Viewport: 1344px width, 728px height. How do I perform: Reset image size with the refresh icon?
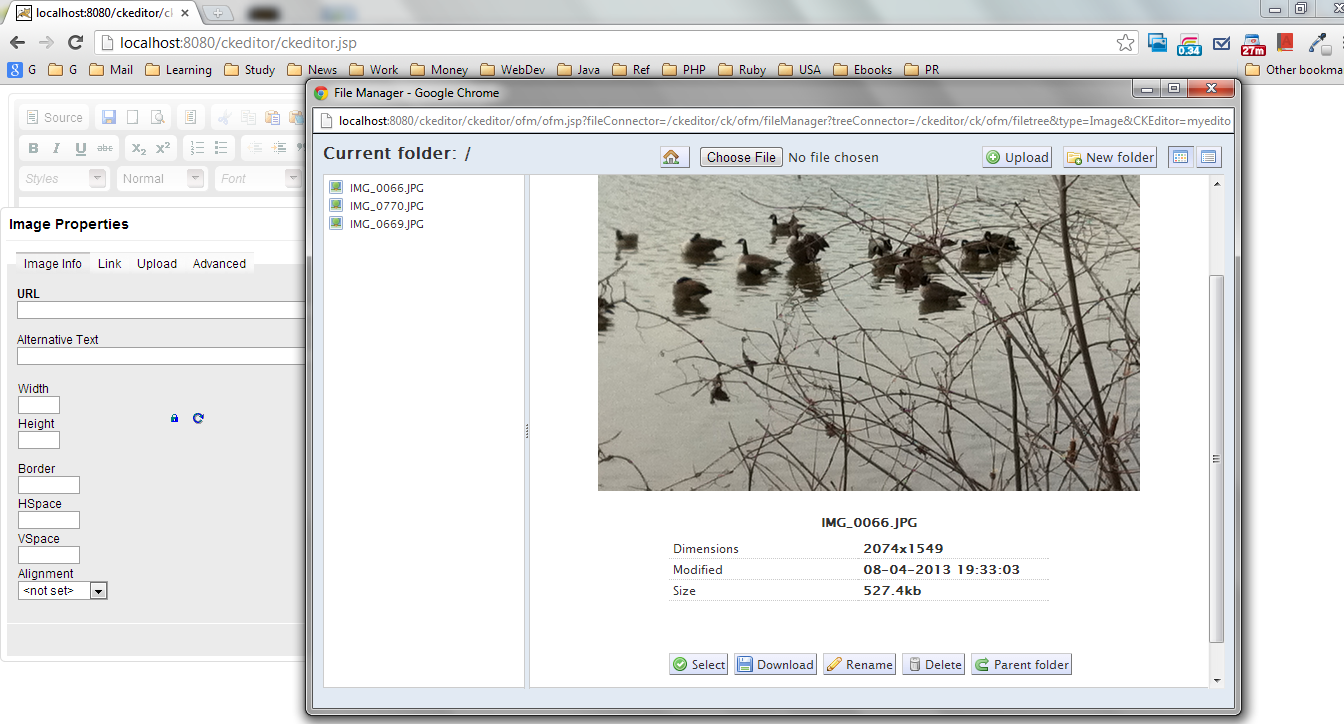click(198, 418)
